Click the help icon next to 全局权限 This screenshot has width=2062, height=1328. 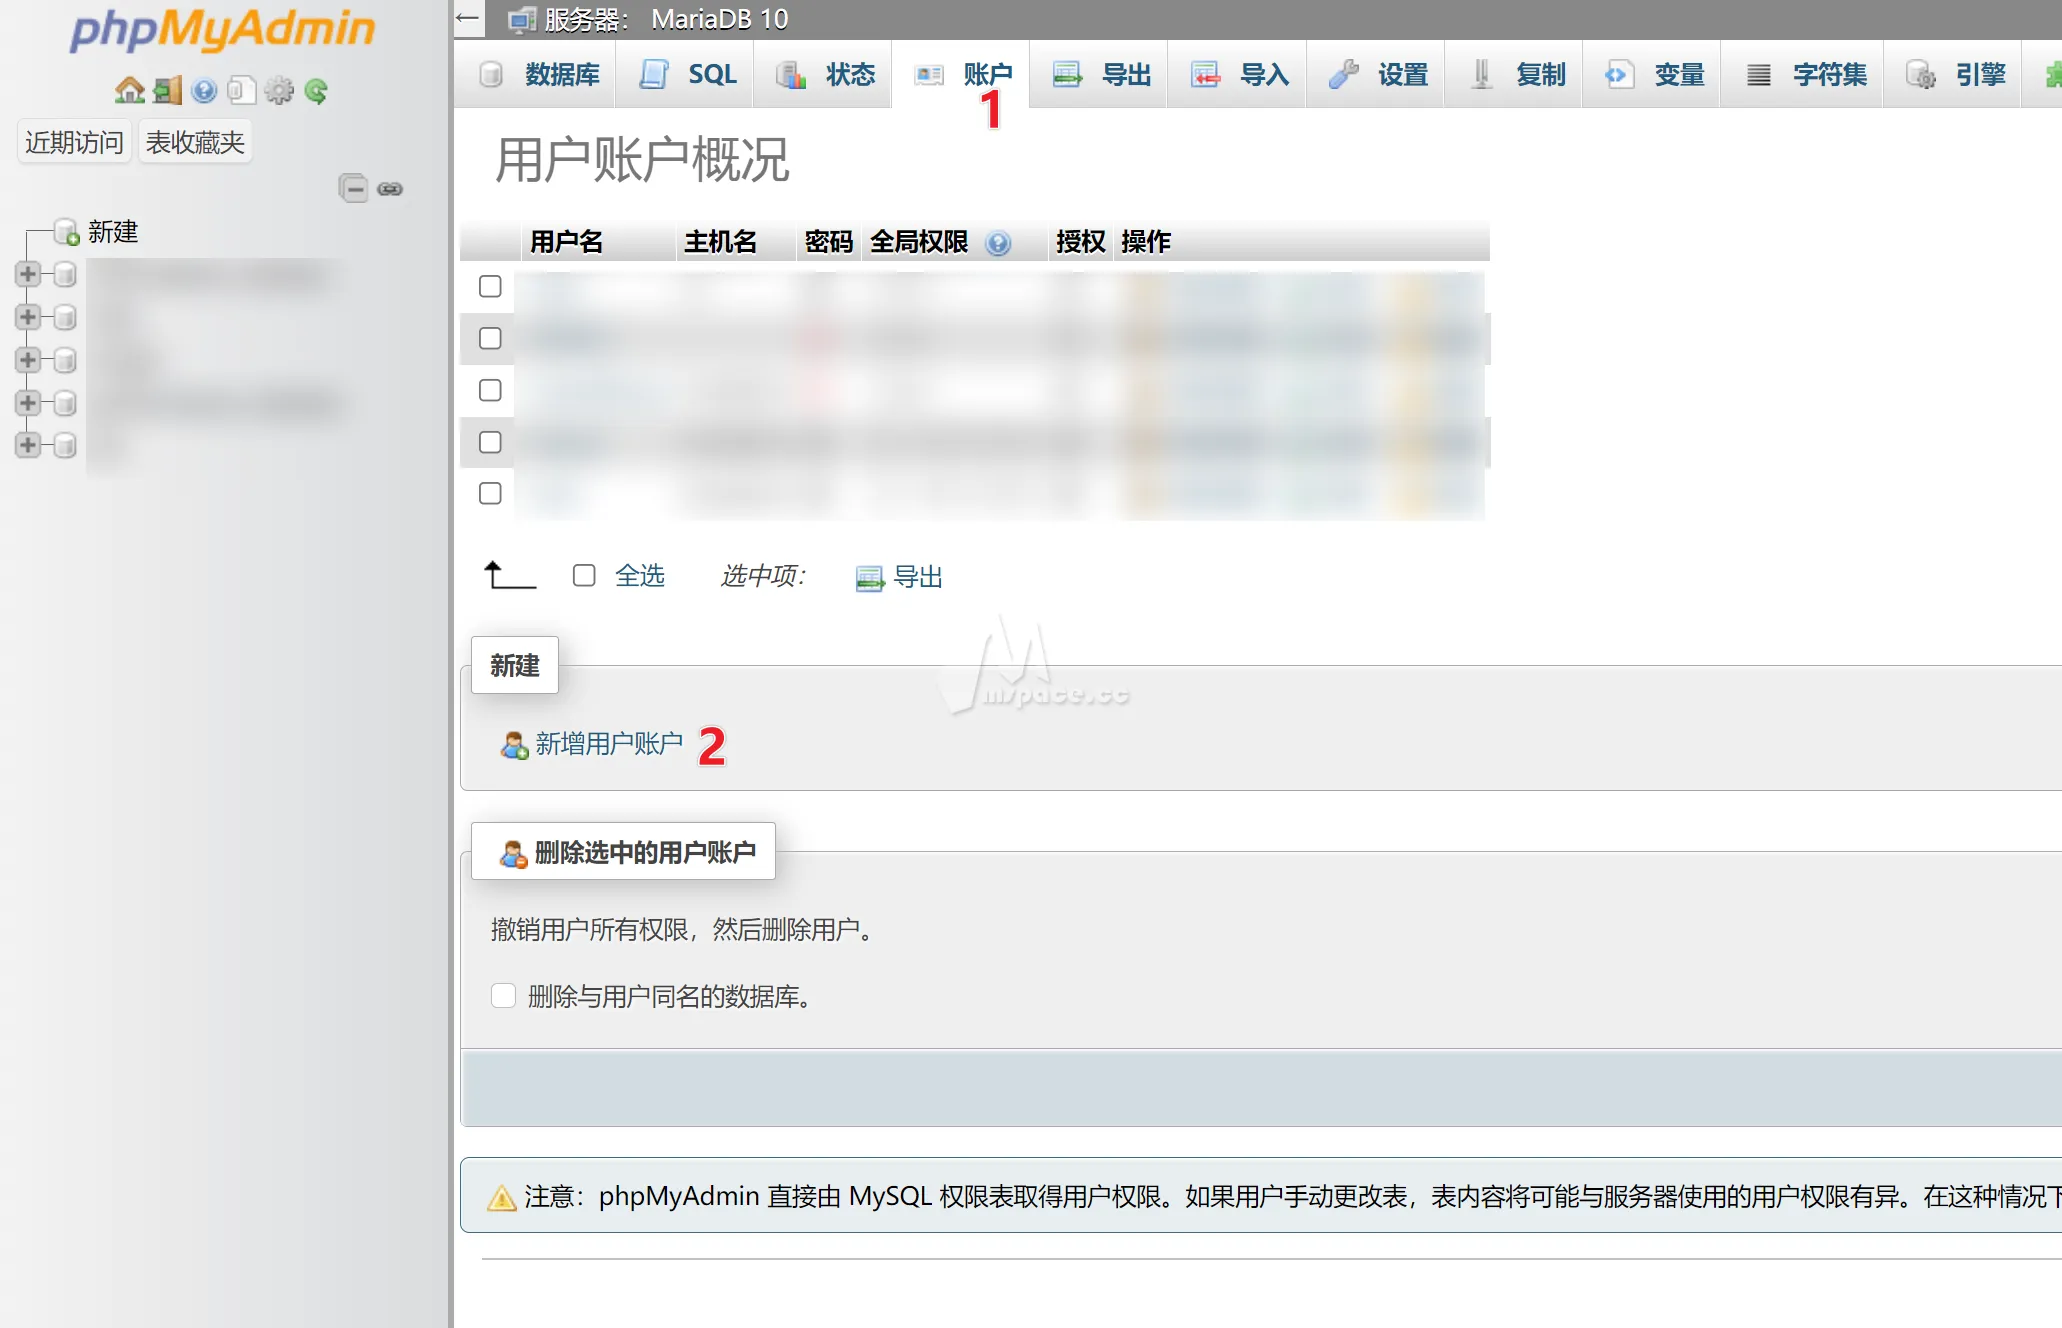click(998, 242)
